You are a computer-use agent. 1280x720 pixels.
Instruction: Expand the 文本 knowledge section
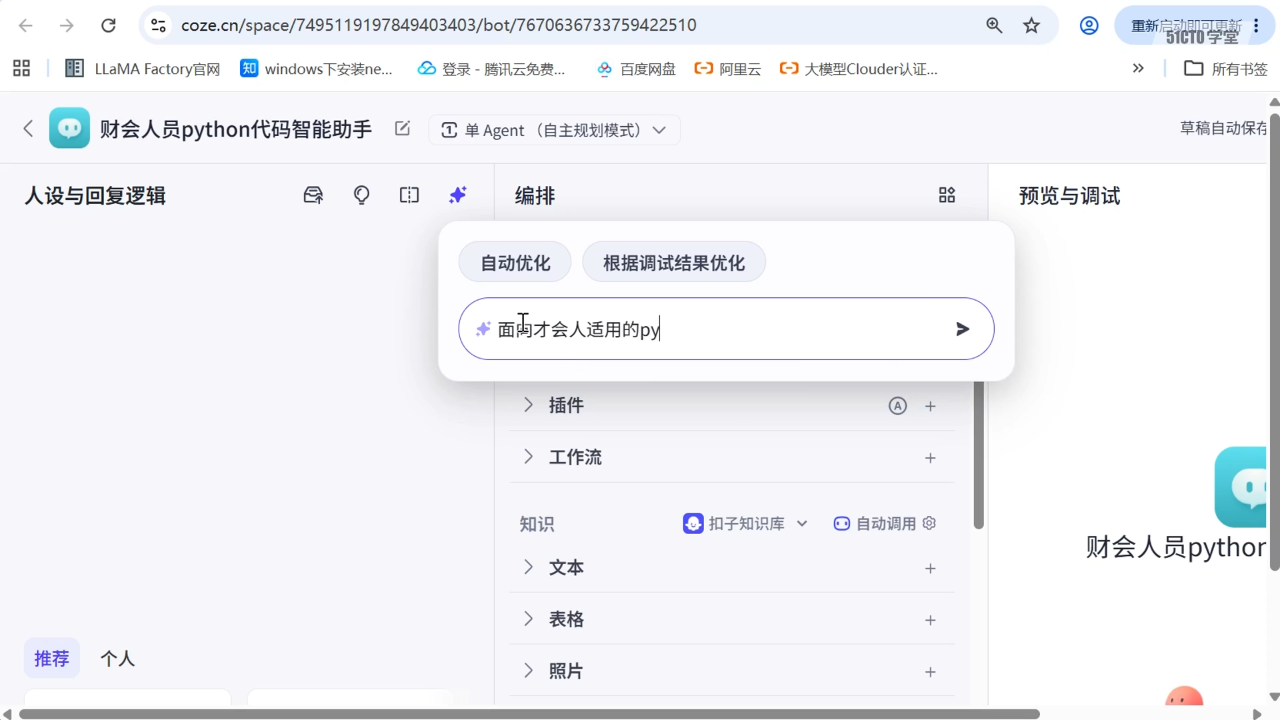coord(528,567)
